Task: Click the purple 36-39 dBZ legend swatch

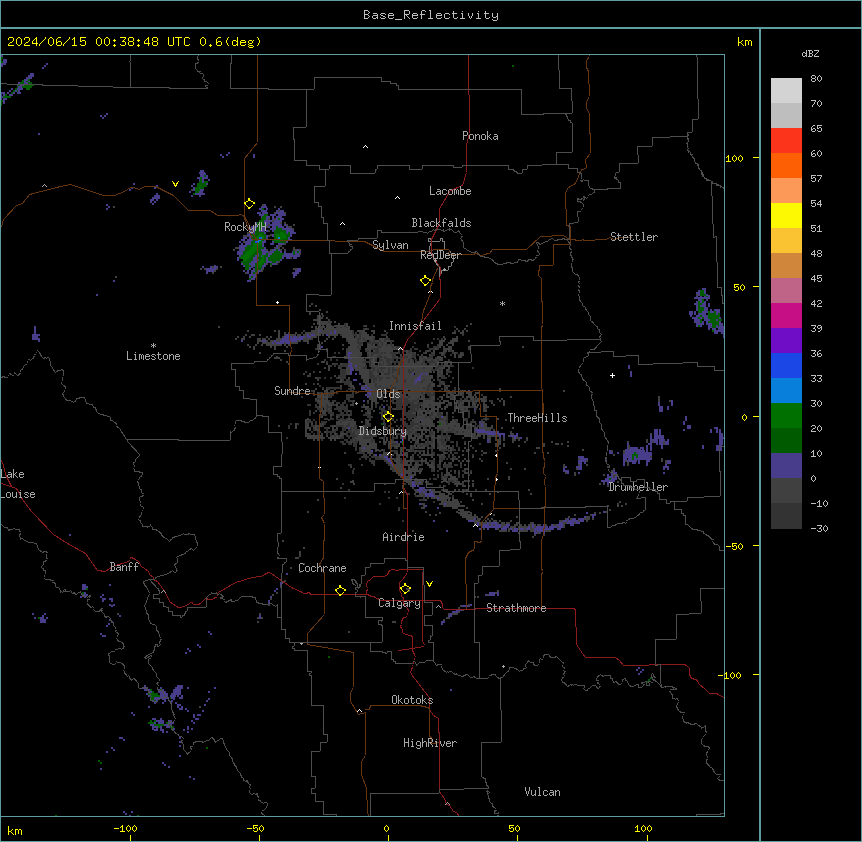Action: (x=786, y=341)
